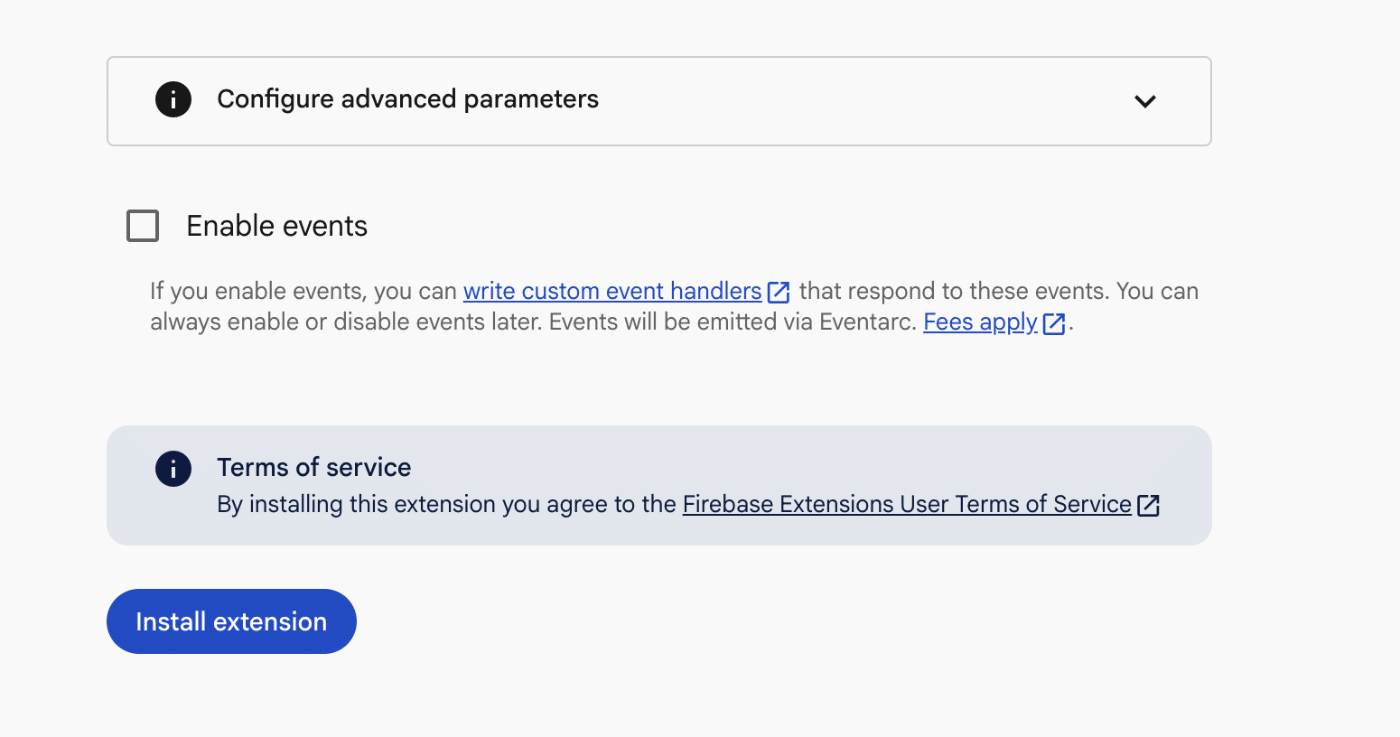Enable the Enable events checkbox
This screenshot has height=737, width=1400.
tap(143, 226)
